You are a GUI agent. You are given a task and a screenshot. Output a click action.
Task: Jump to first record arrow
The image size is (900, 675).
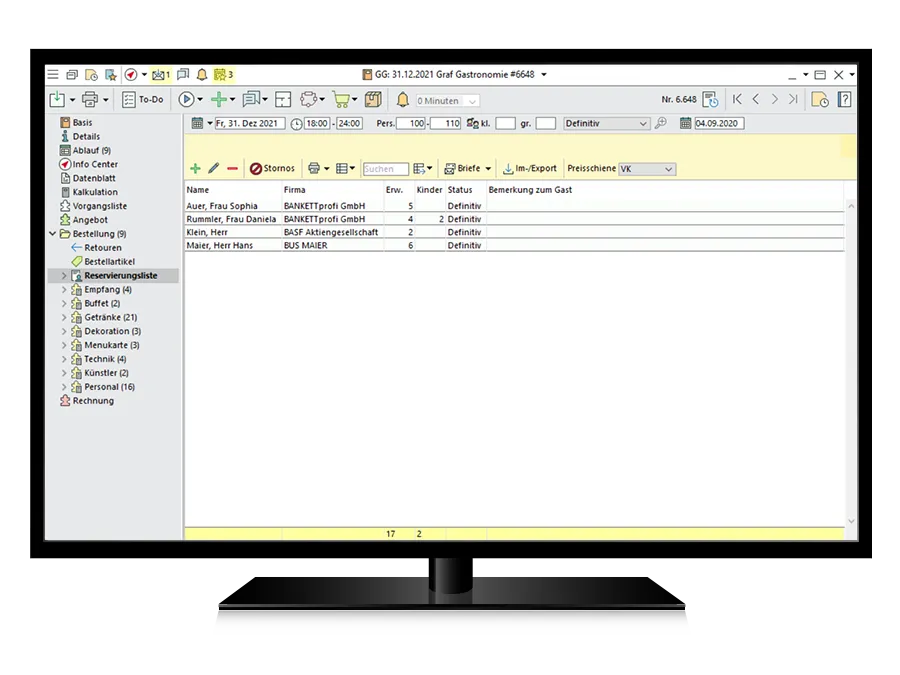pyautogui.click(x=737, y=99)
